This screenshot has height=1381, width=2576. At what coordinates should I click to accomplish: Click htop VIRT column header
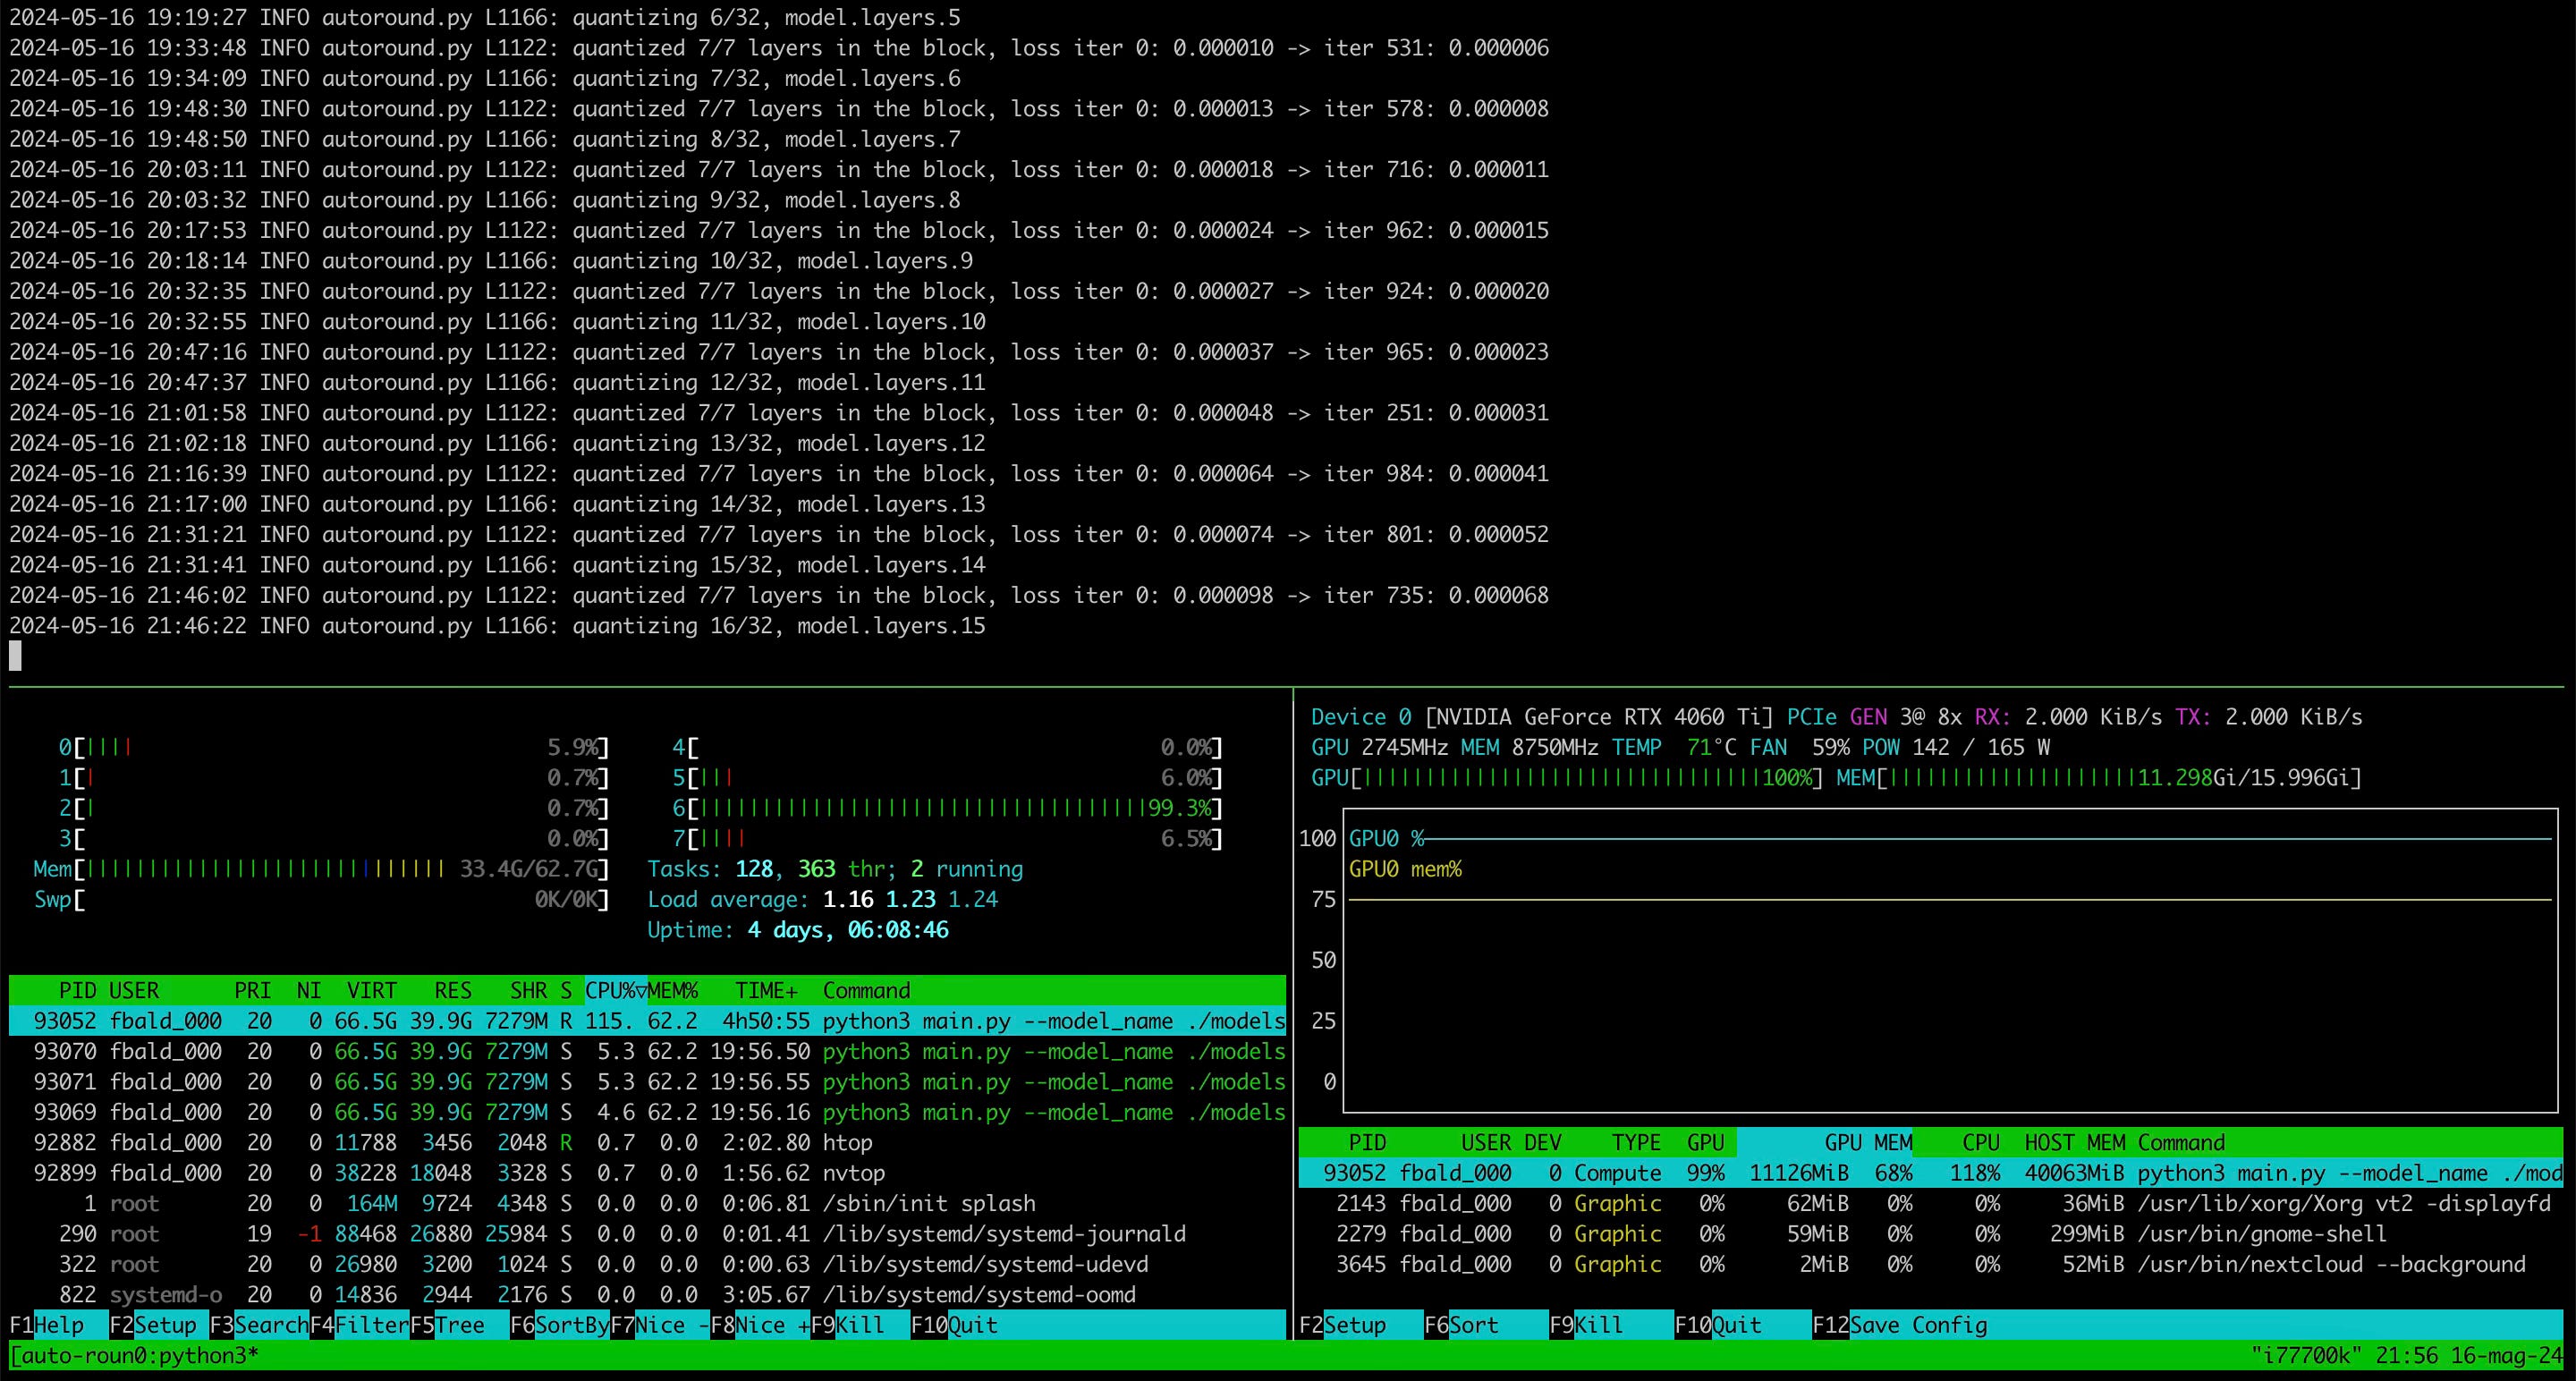click(x=371, y=990)
